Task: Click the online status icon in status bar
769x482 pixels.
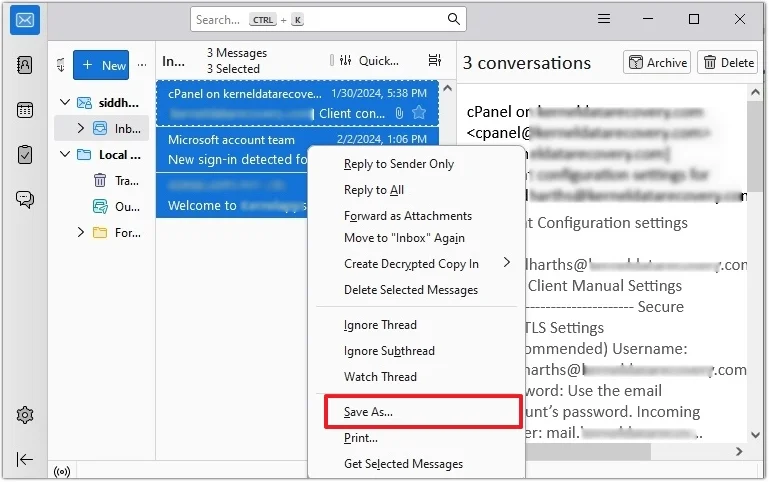Action: pyautogui.click(x=62, y=472)
